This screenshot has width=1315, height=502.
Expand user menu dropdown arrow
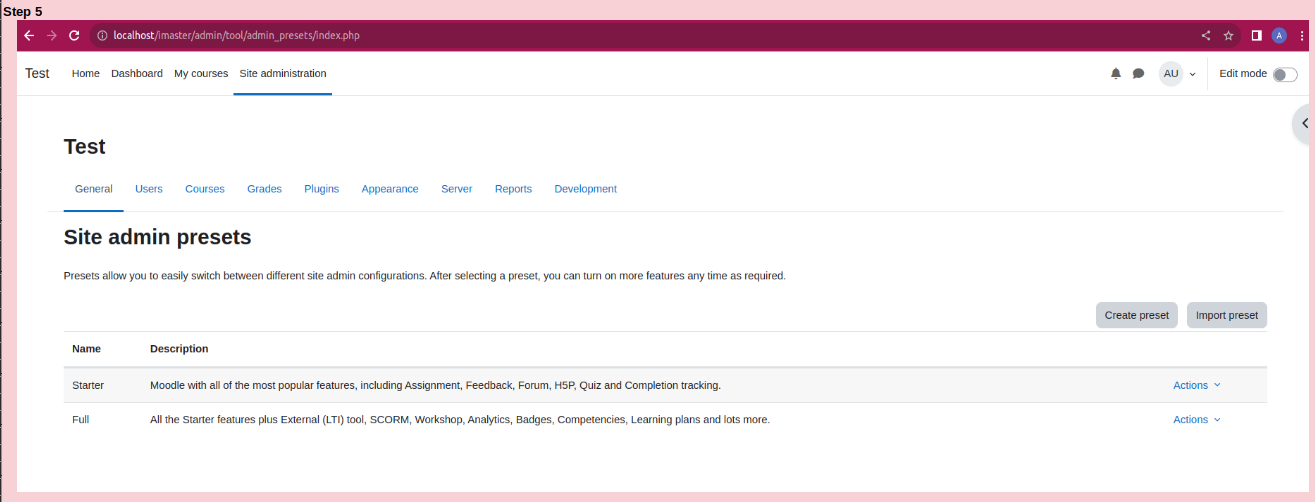[x=1192, y=74]
